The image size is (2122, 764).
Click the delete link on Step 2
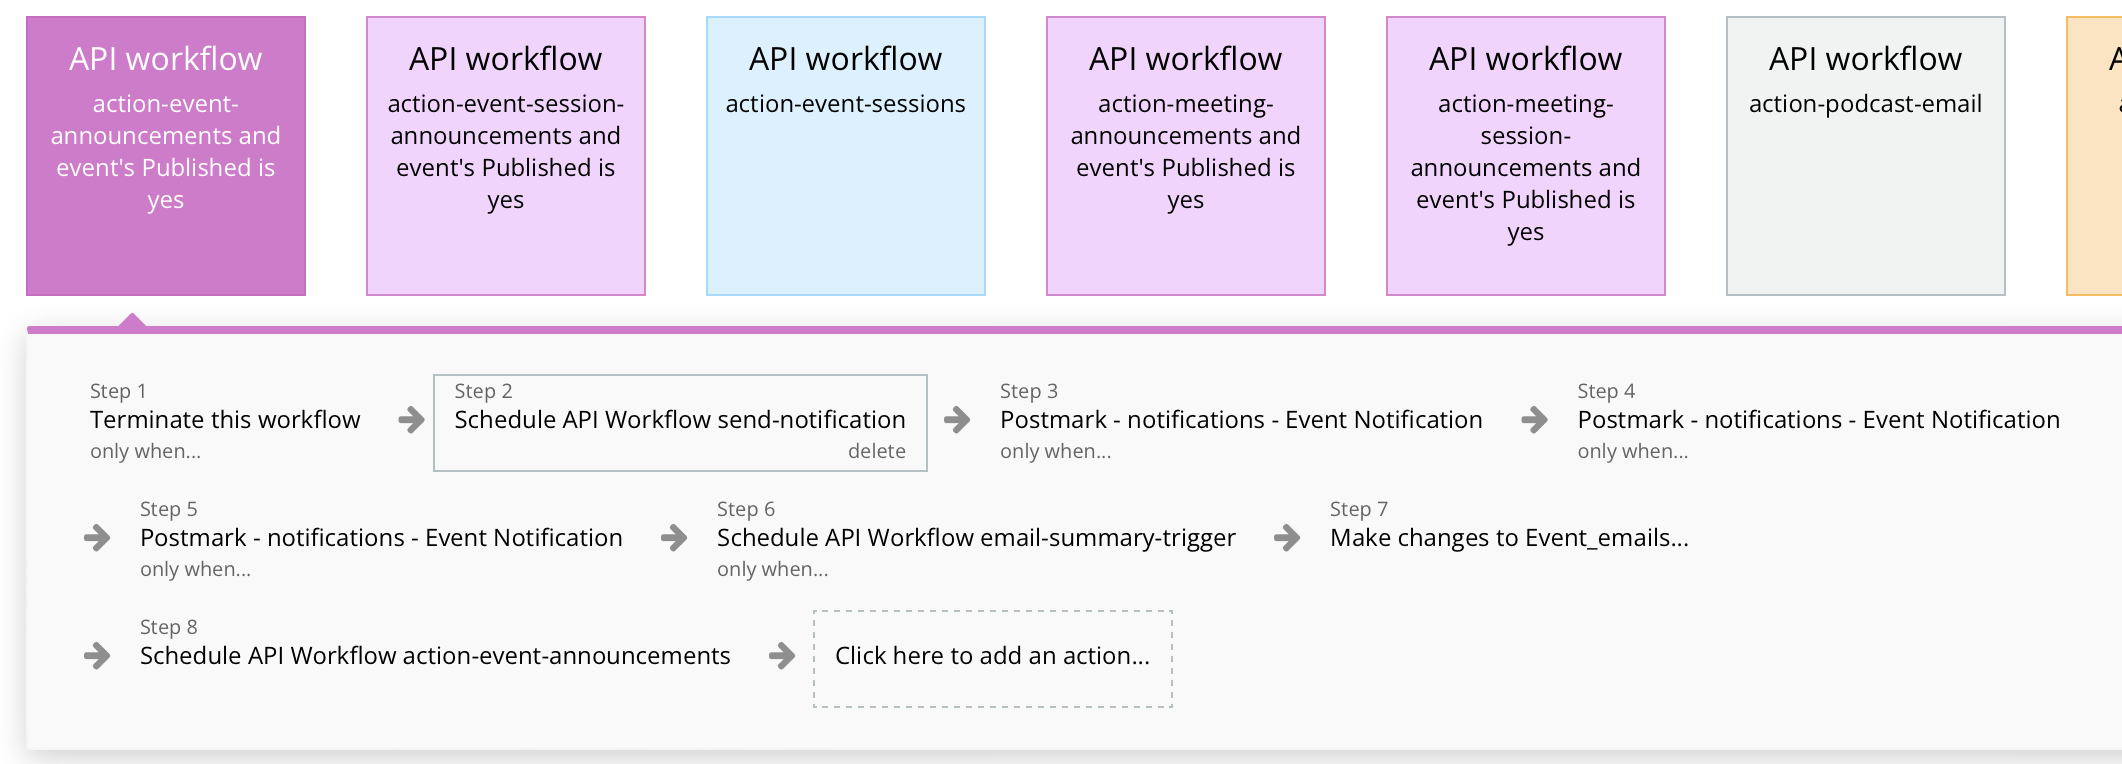coord(876,451)
